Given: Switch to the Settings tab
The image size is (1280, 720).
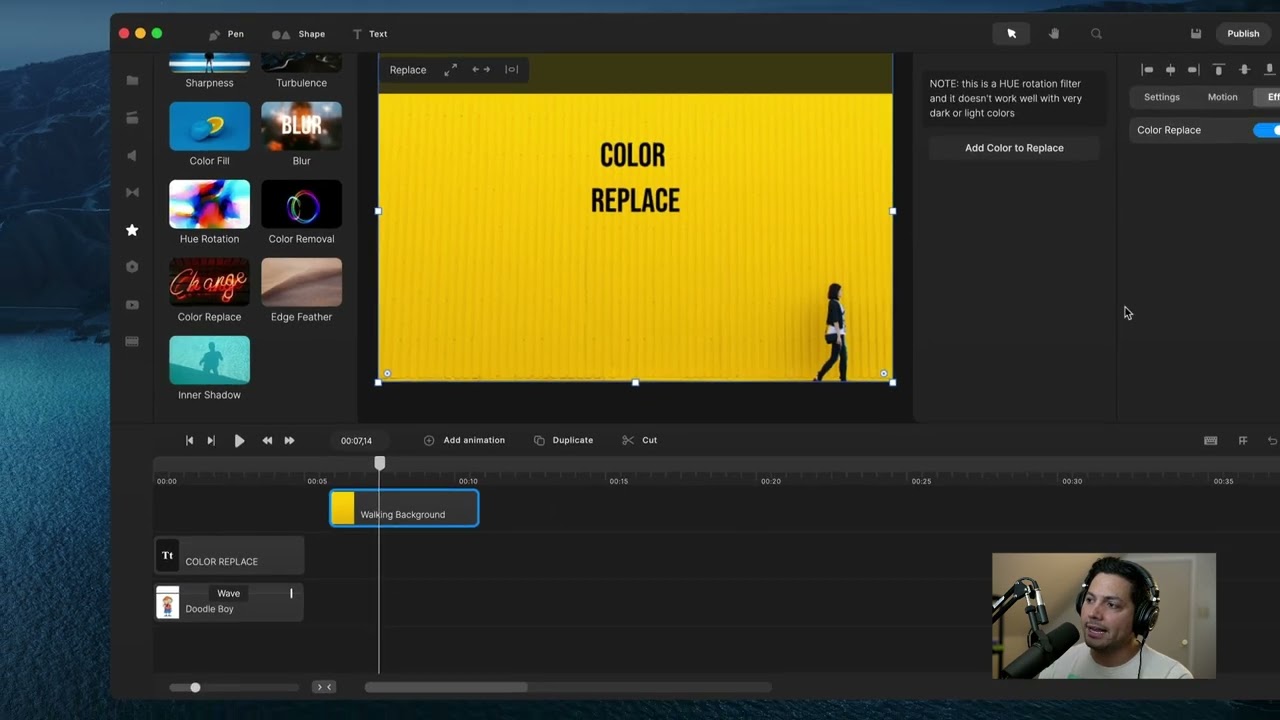Looking at the screenshot, I should [1161, 97].
